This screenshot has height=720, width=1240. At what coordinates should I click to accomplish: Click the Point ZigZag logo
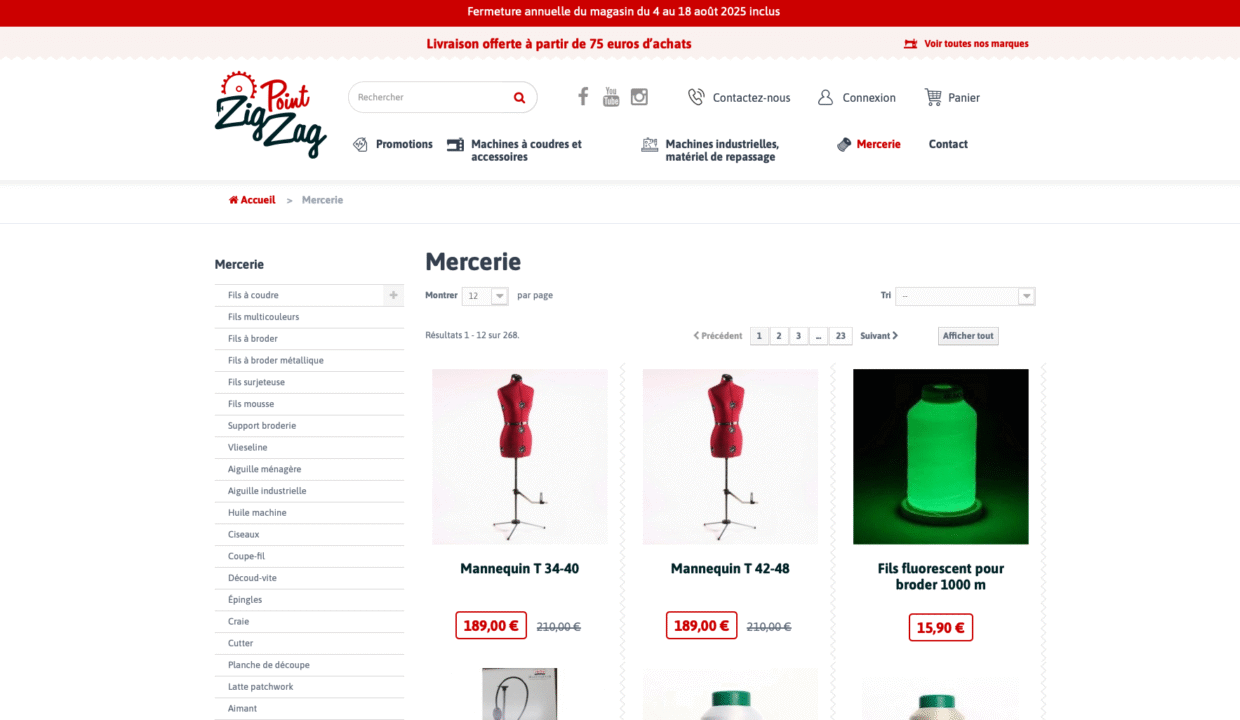[270, 114]
